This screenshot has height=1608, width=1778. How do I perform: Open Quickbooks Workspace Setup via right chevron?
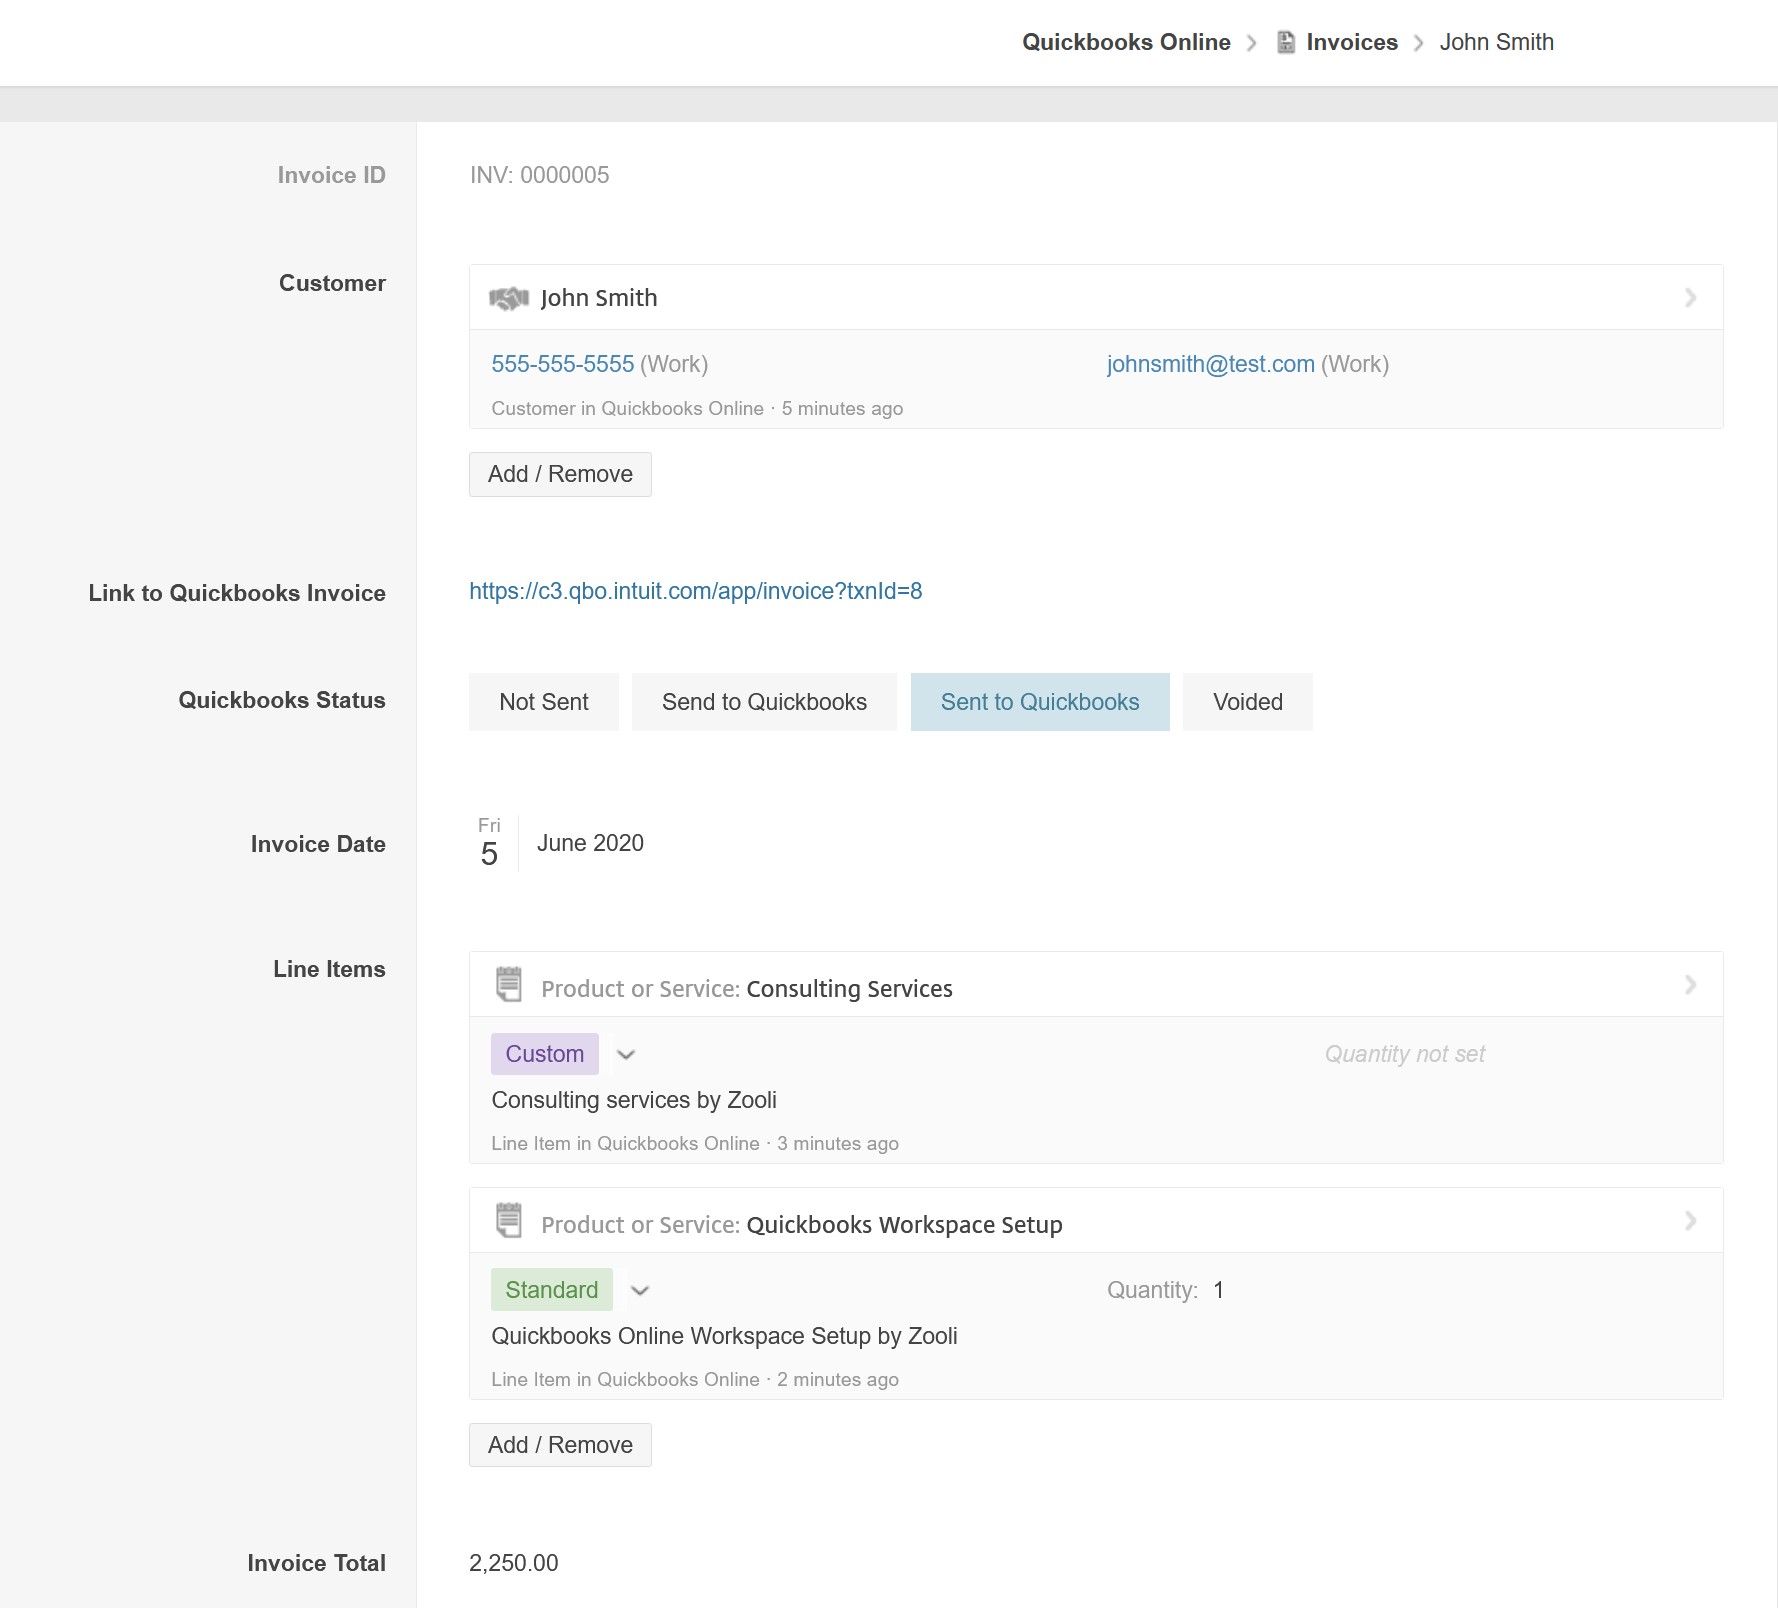pos(1690,1221)
